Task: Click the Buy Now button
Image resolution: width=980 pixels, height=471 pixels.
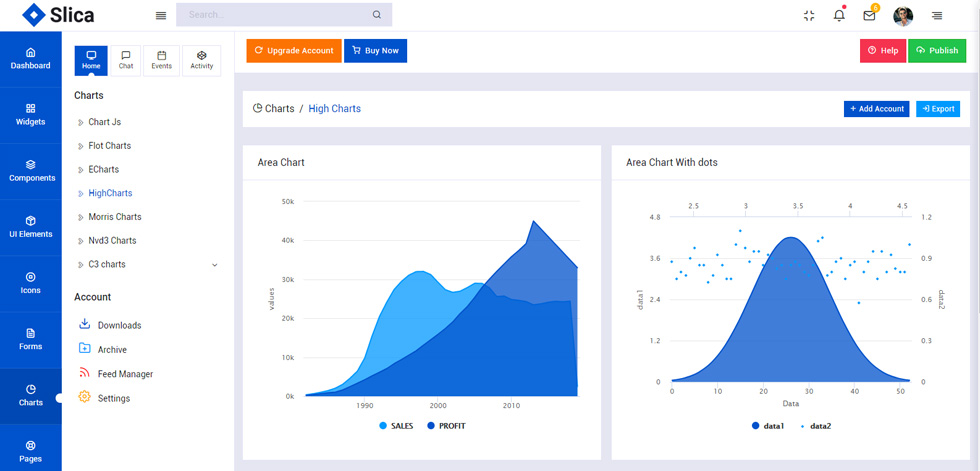Action: pos(375,51)
